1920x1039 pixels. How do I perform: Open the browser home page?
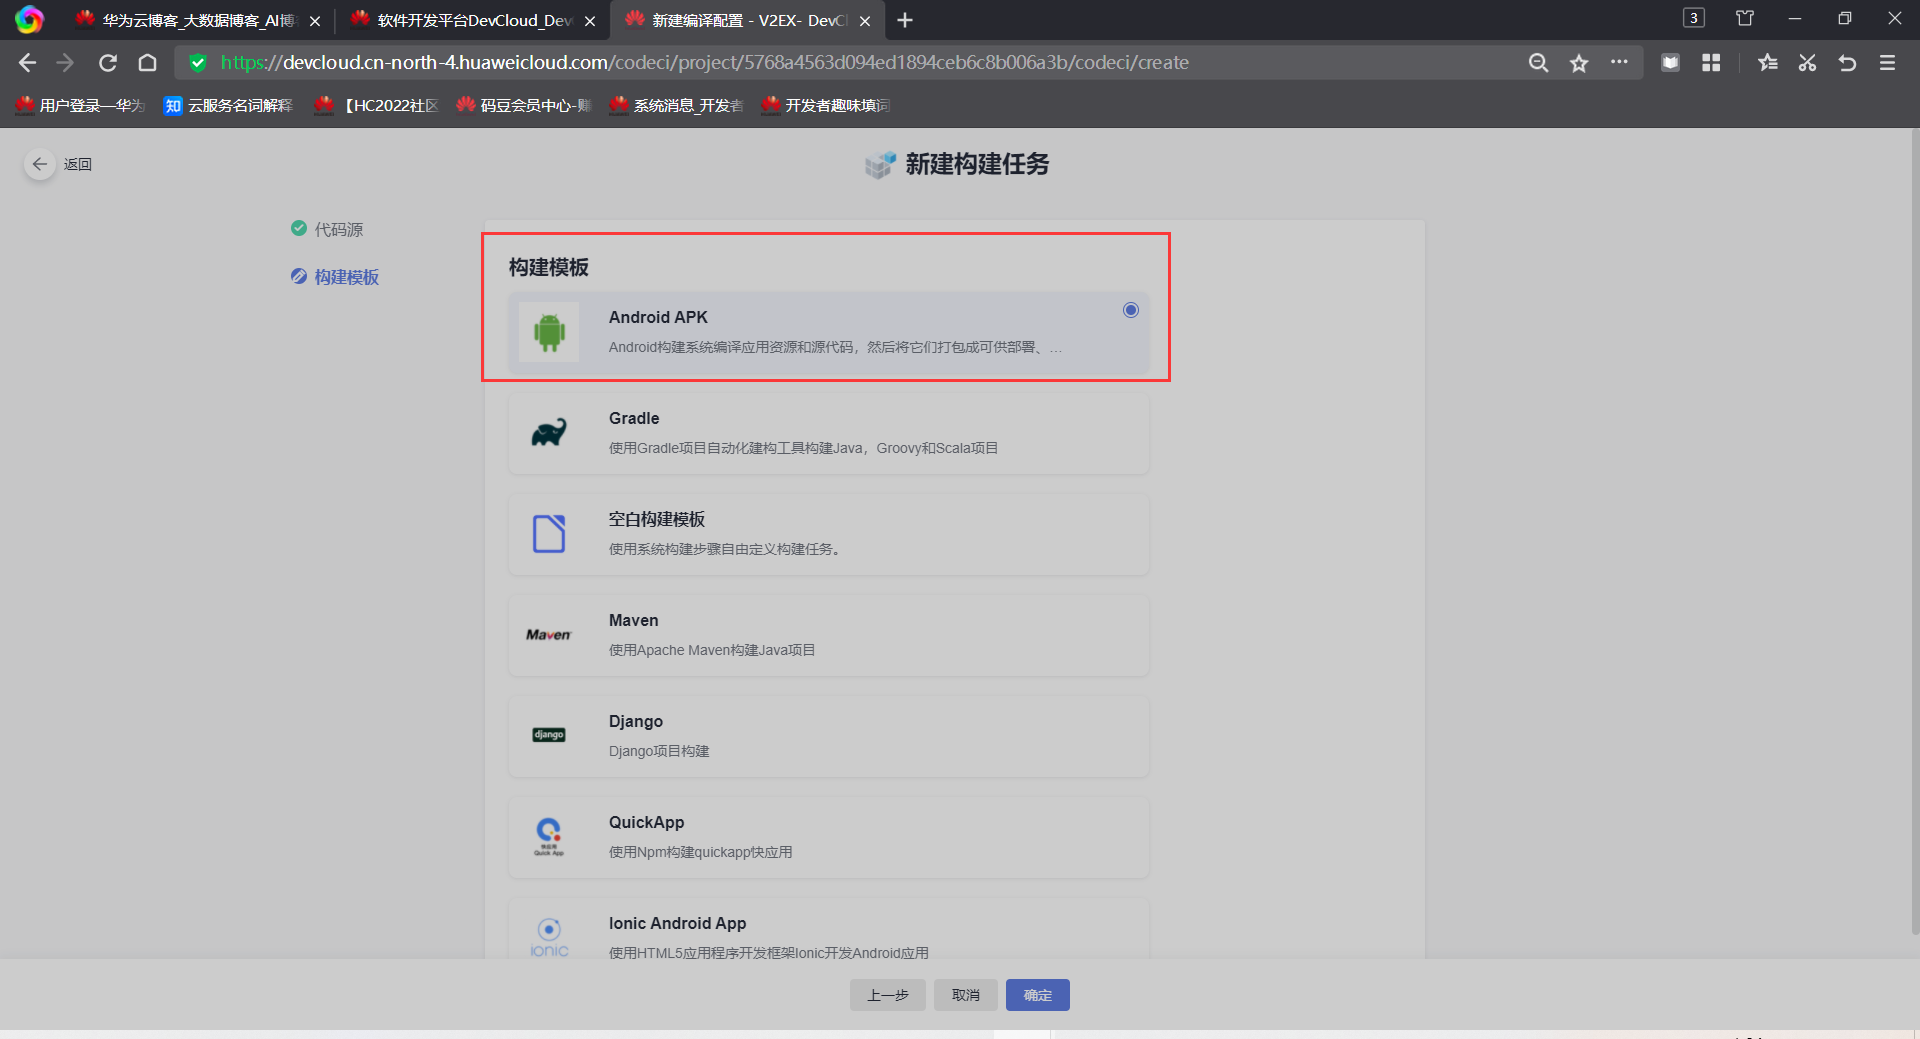click(x=148, y=63)
